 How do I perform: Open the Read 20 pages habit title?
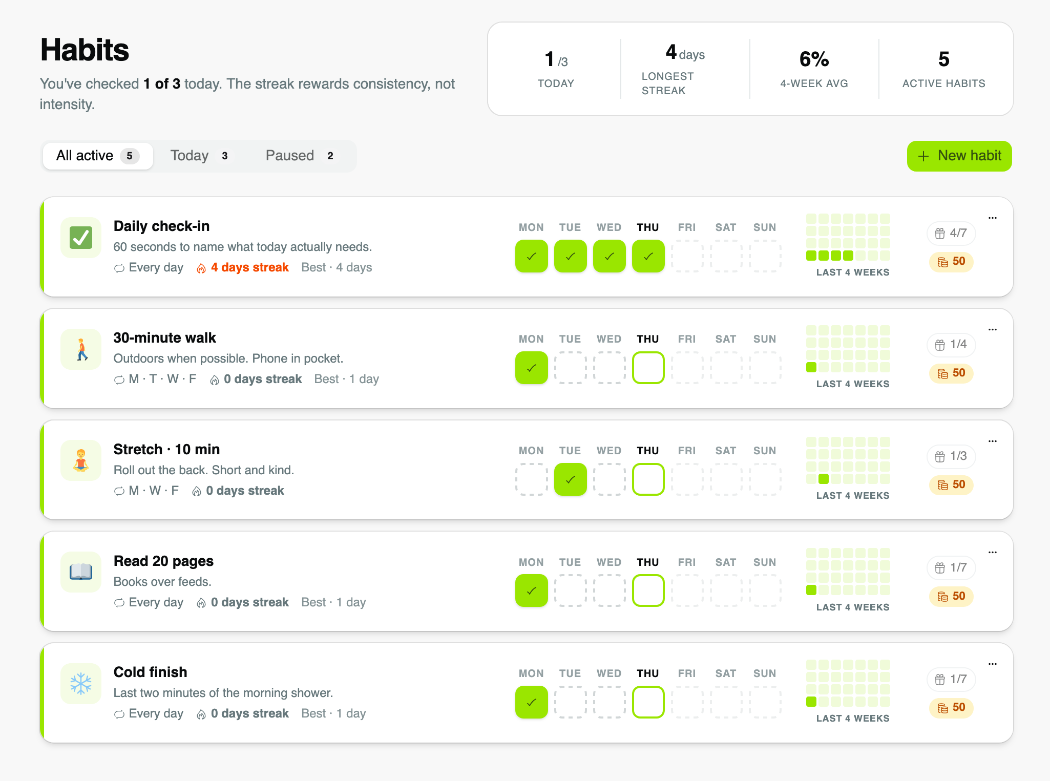click(x=163, y=561)
